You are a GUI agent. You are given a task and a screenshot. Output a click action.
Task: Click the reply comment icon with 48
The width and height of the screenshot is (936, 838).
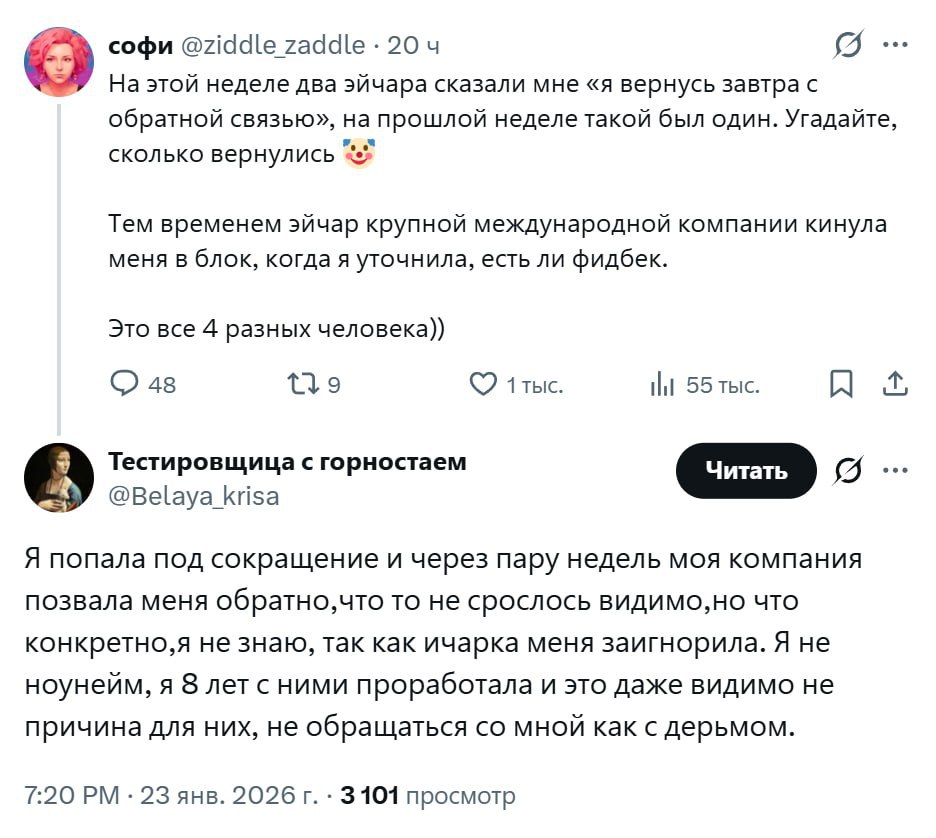127,384
